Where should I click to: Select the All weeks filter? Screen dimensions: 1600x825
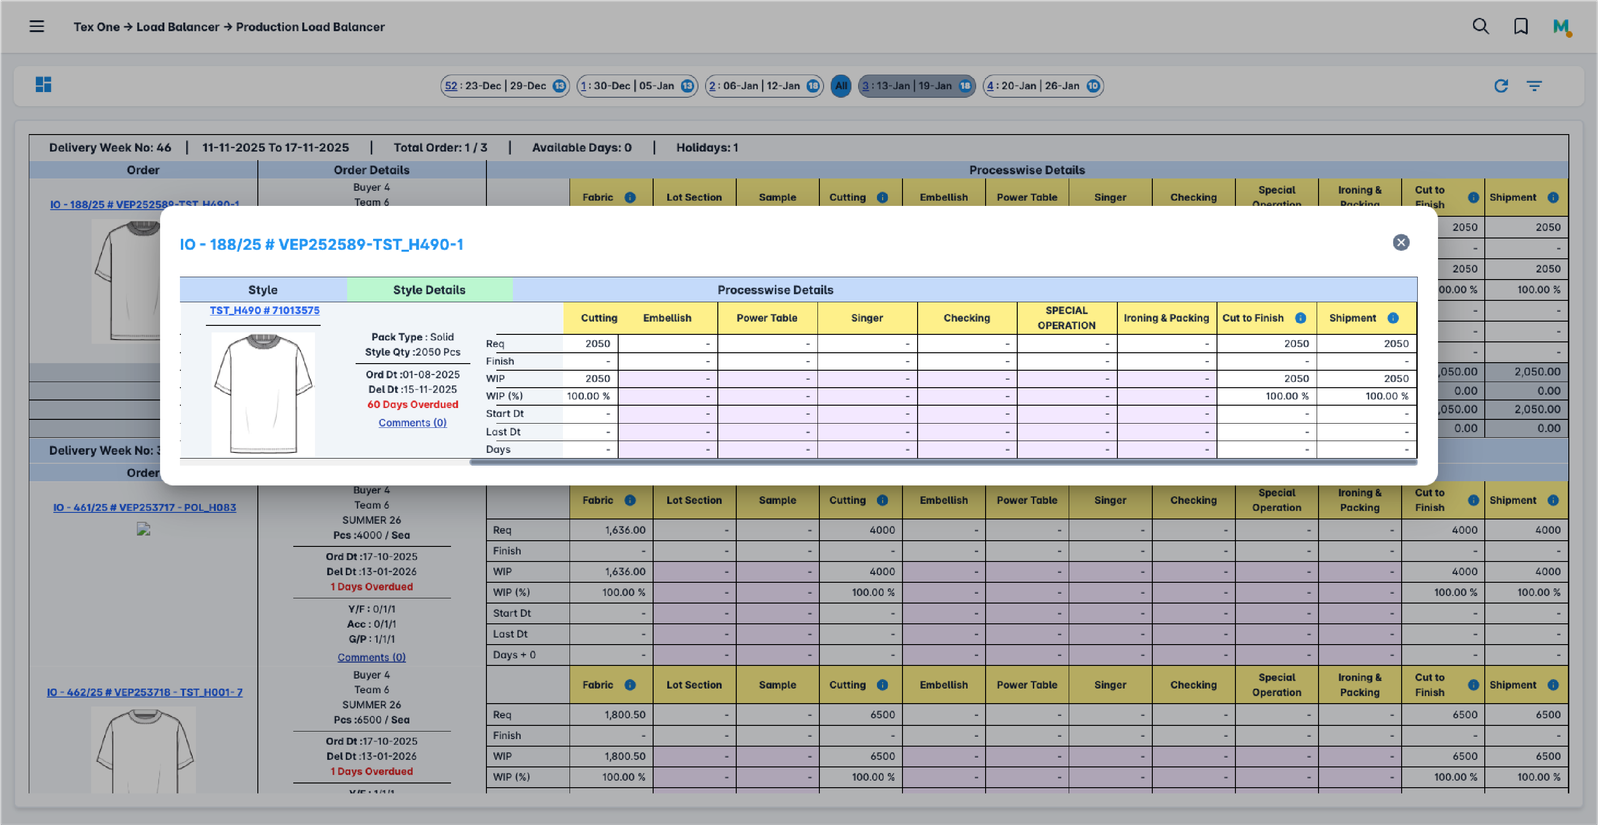[x=841, y=86]
